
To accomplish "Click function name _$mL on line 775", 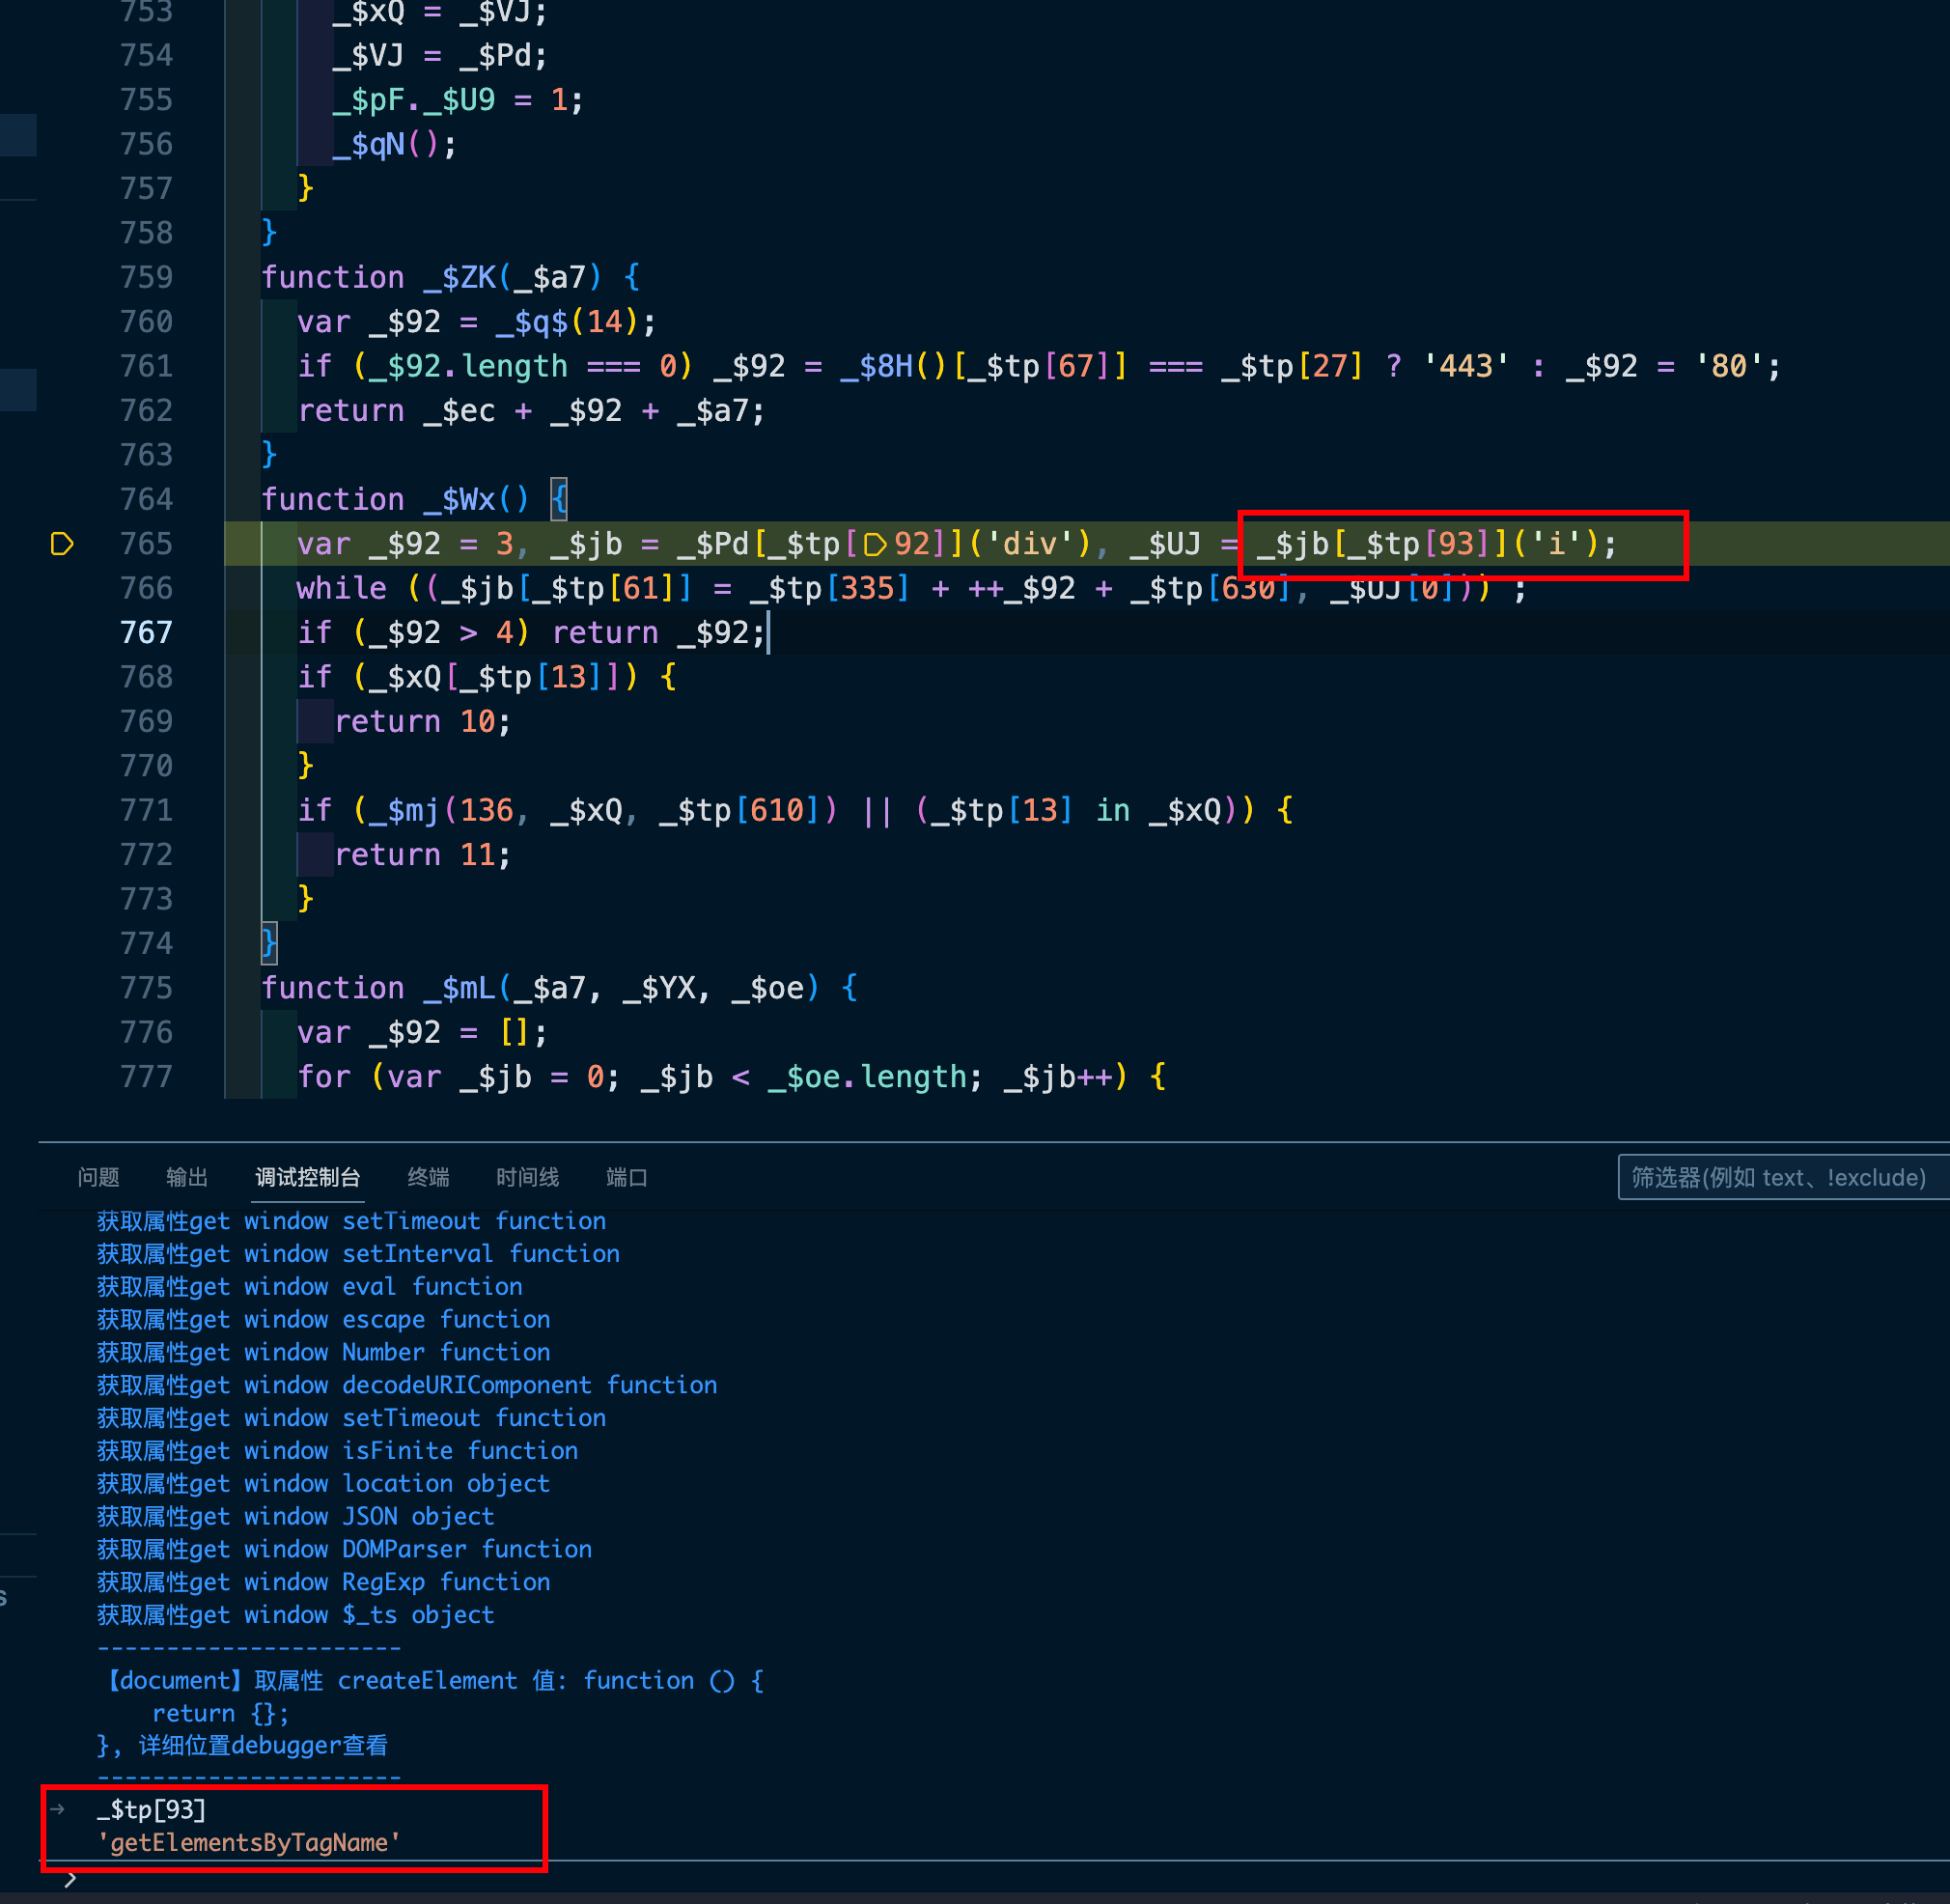I will 460,988.
